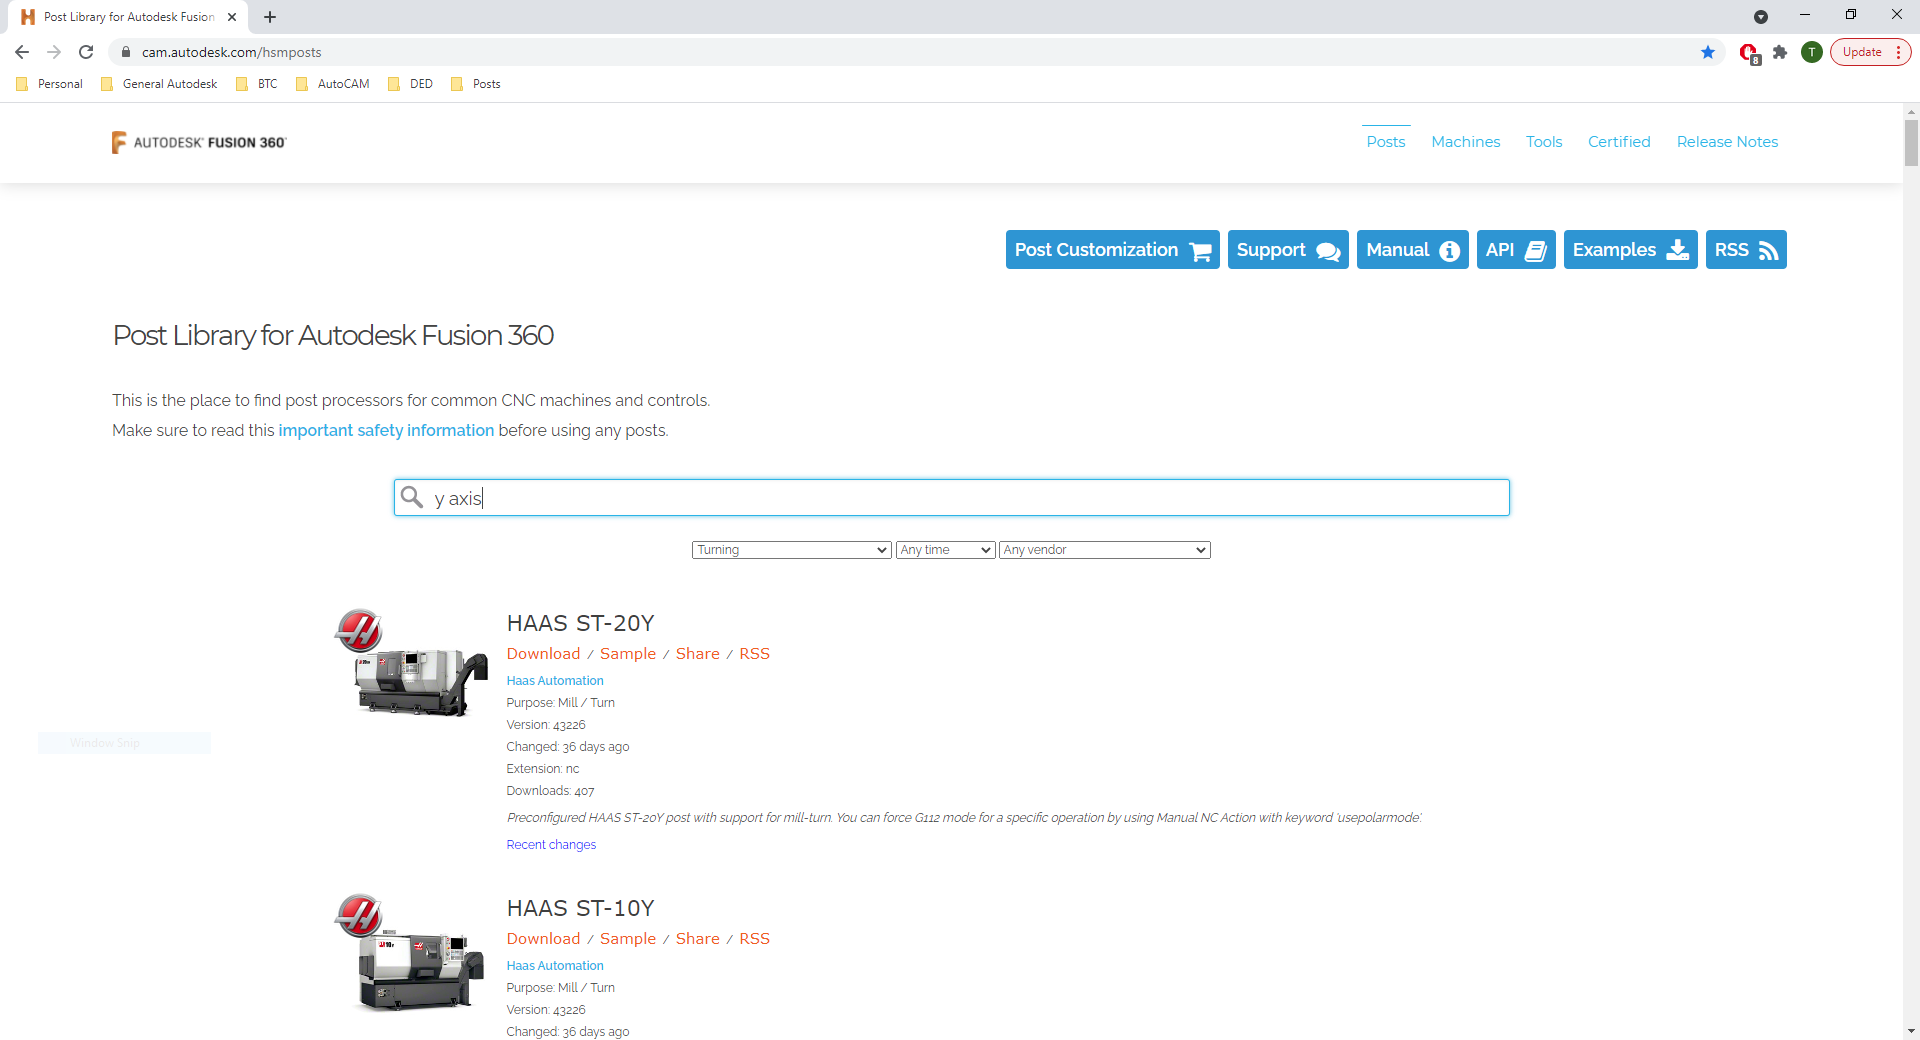Open the Any vendor dropdown
This screenshot has height=1040, width=1920.
1104,549
